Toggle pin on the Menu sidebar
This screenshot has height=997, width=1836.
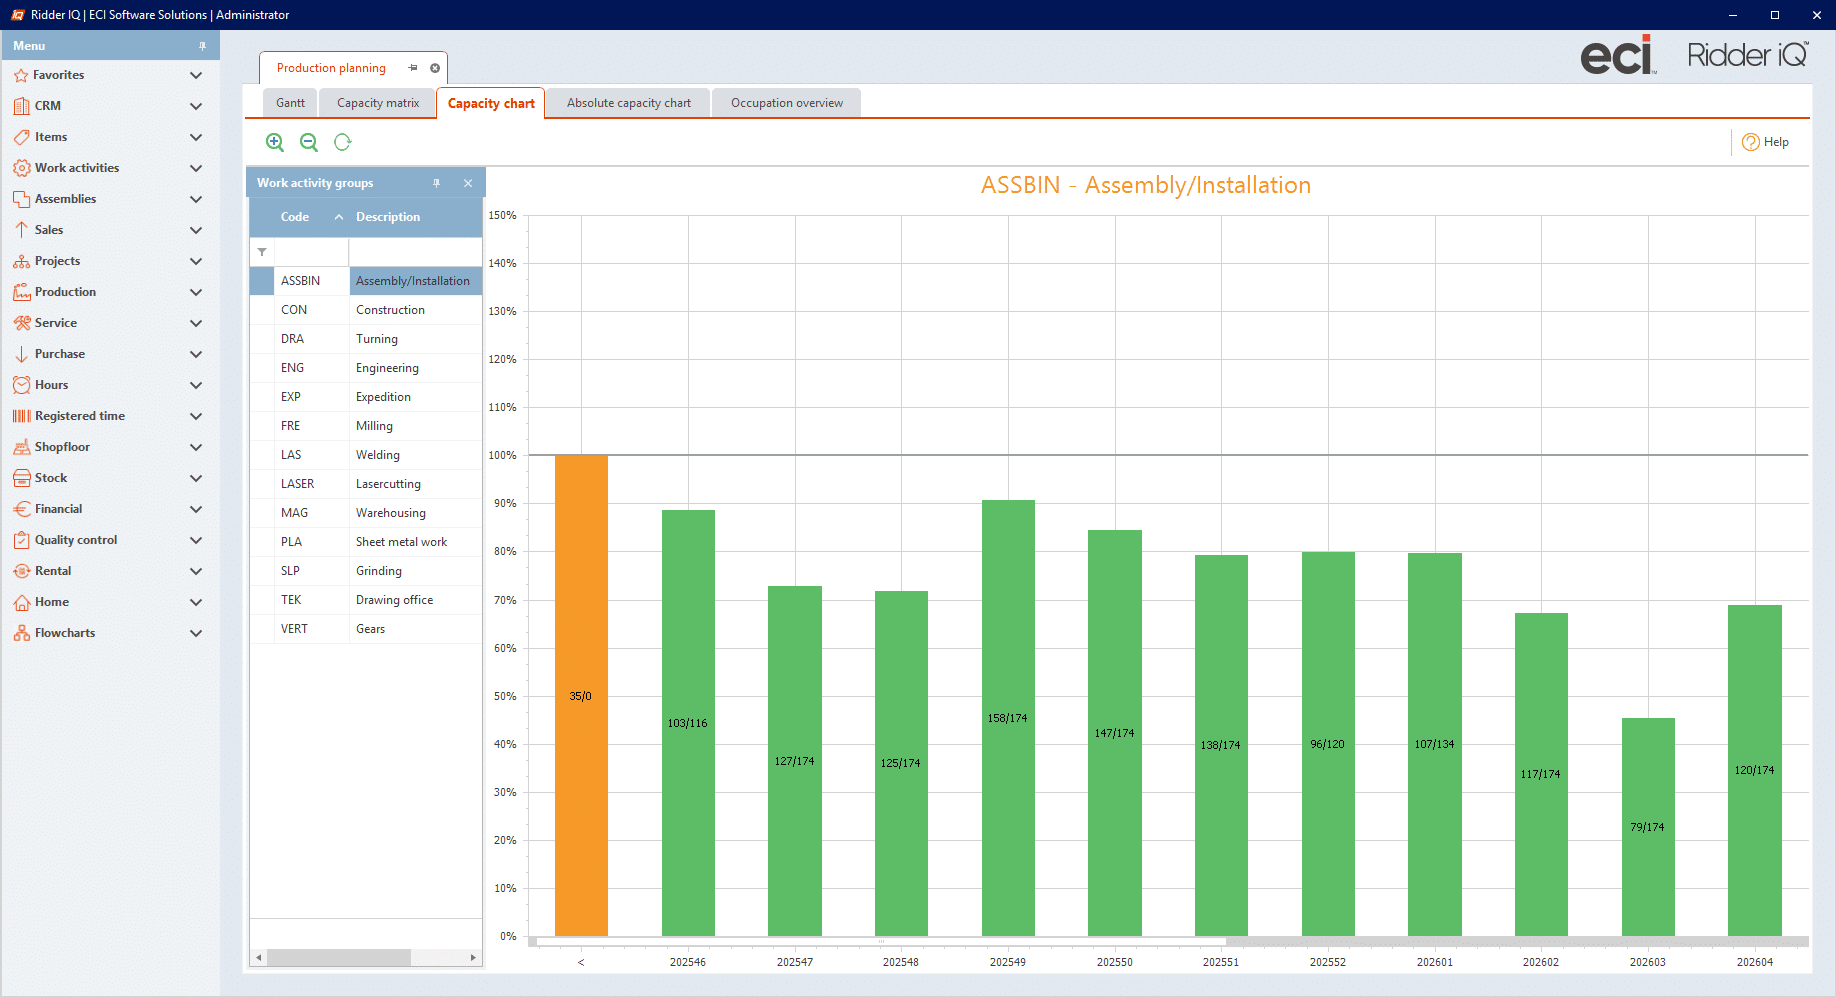point(202,46)
